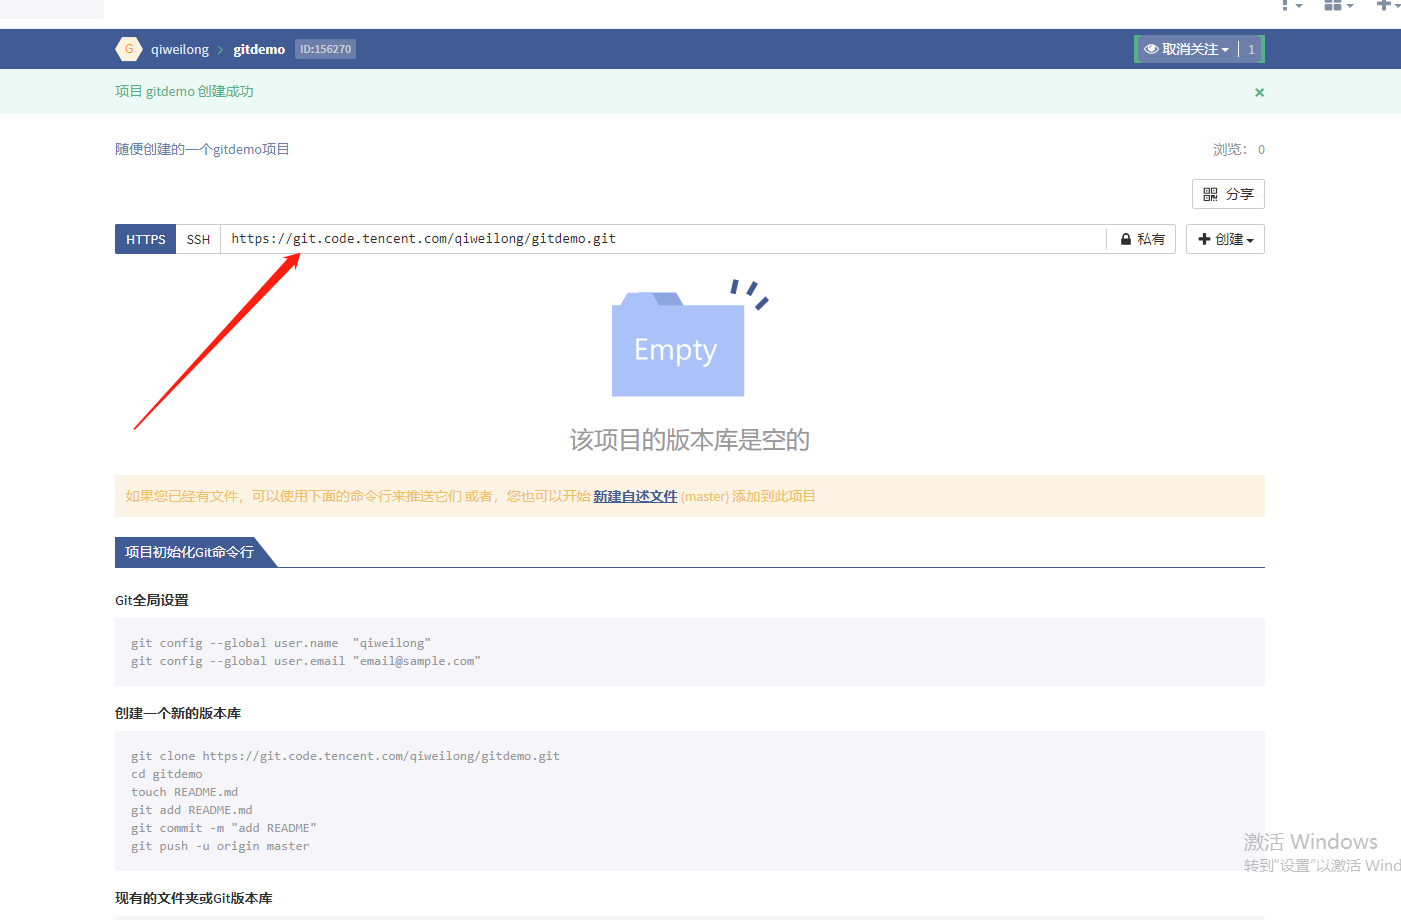The image size is (1401, 920).
Task: Open the 新建自述文件 link
Action: (635, 496)
